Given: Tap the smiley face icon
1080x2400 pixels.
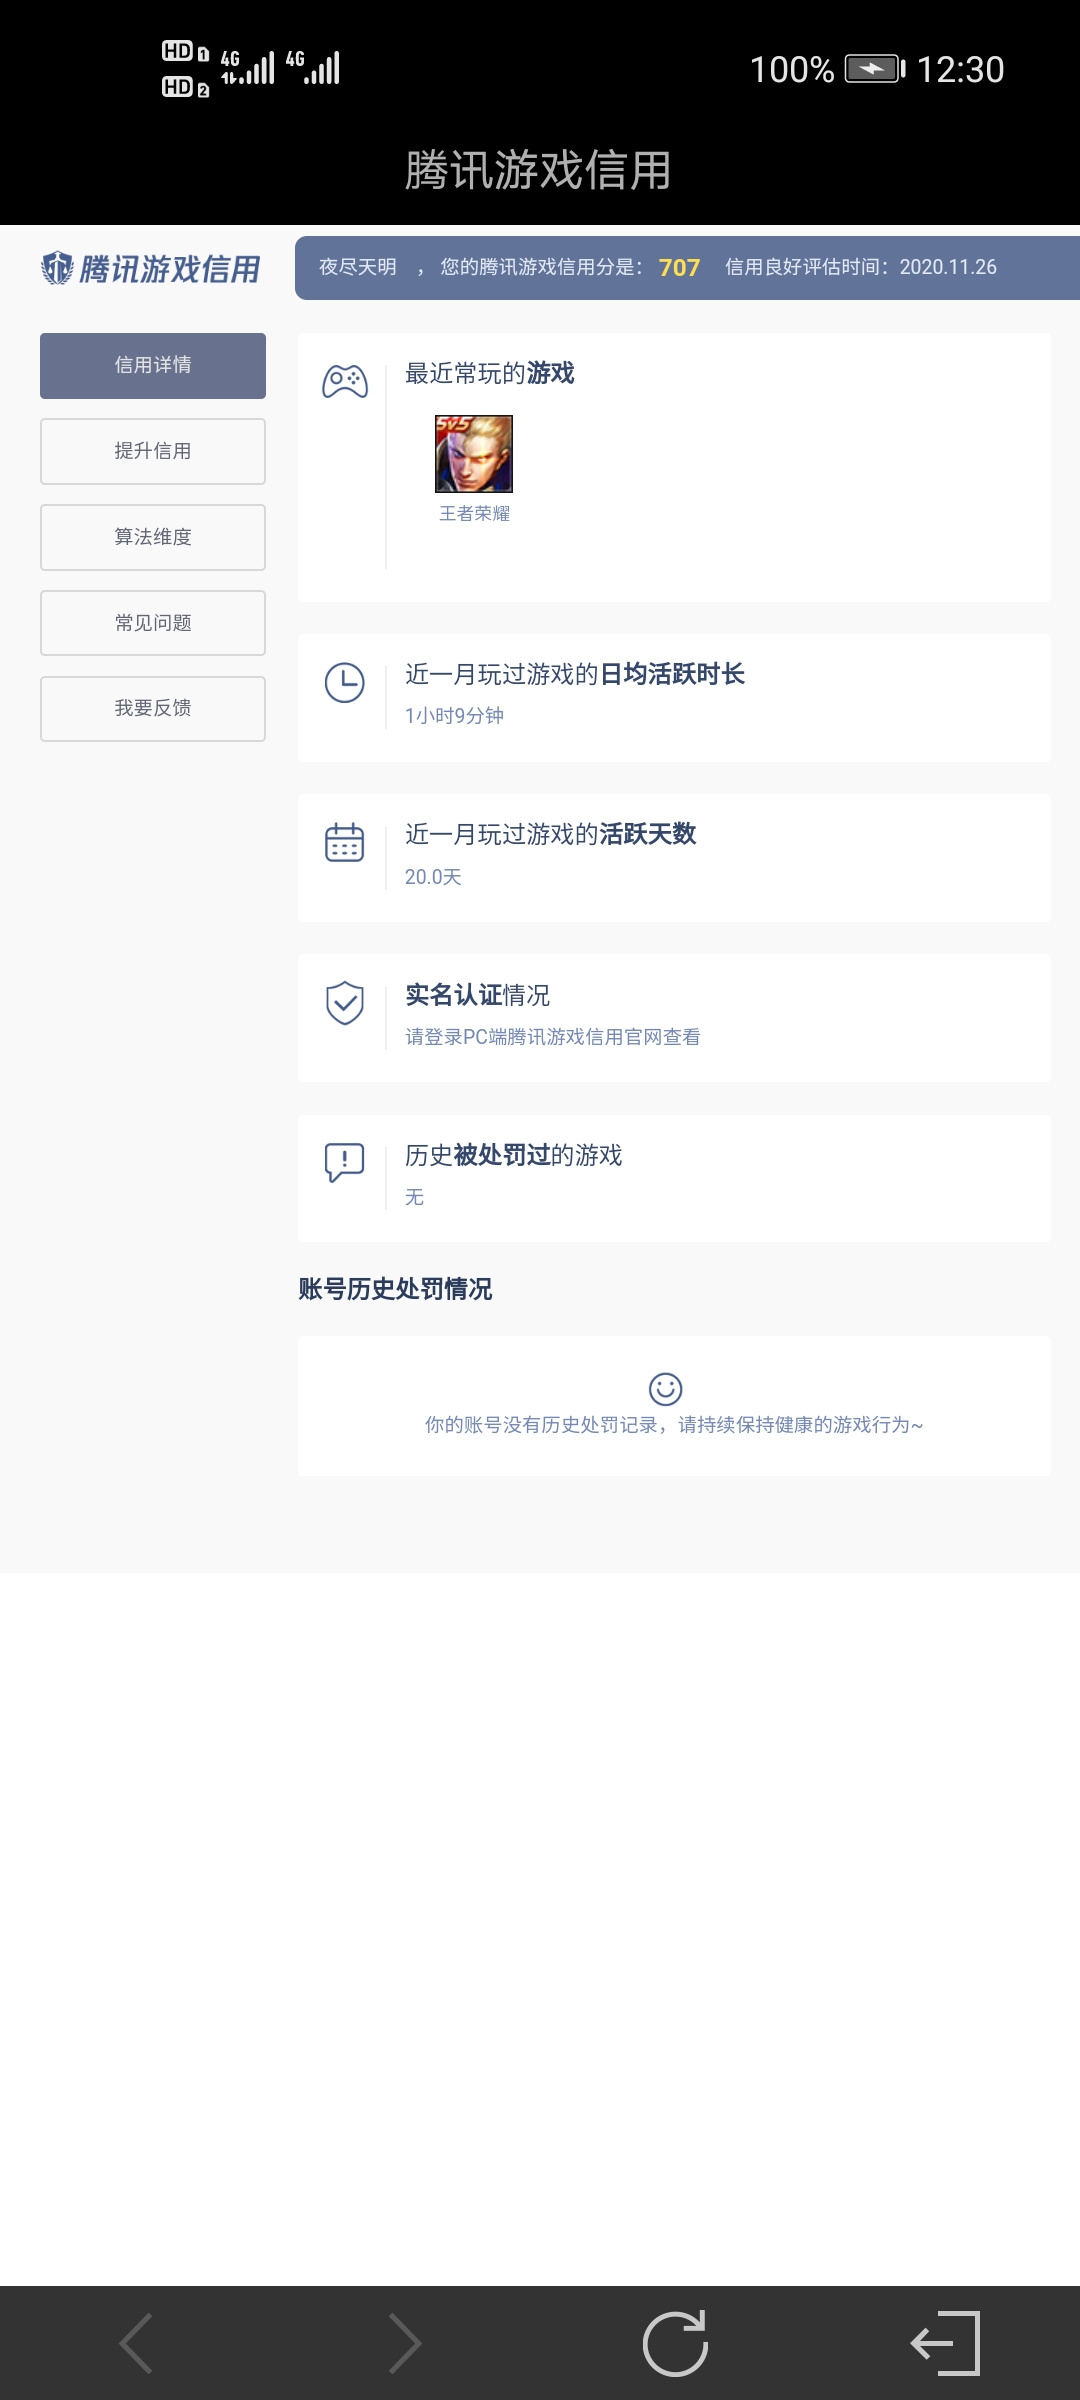Looking at the screenshot, I should (666, 1389).
